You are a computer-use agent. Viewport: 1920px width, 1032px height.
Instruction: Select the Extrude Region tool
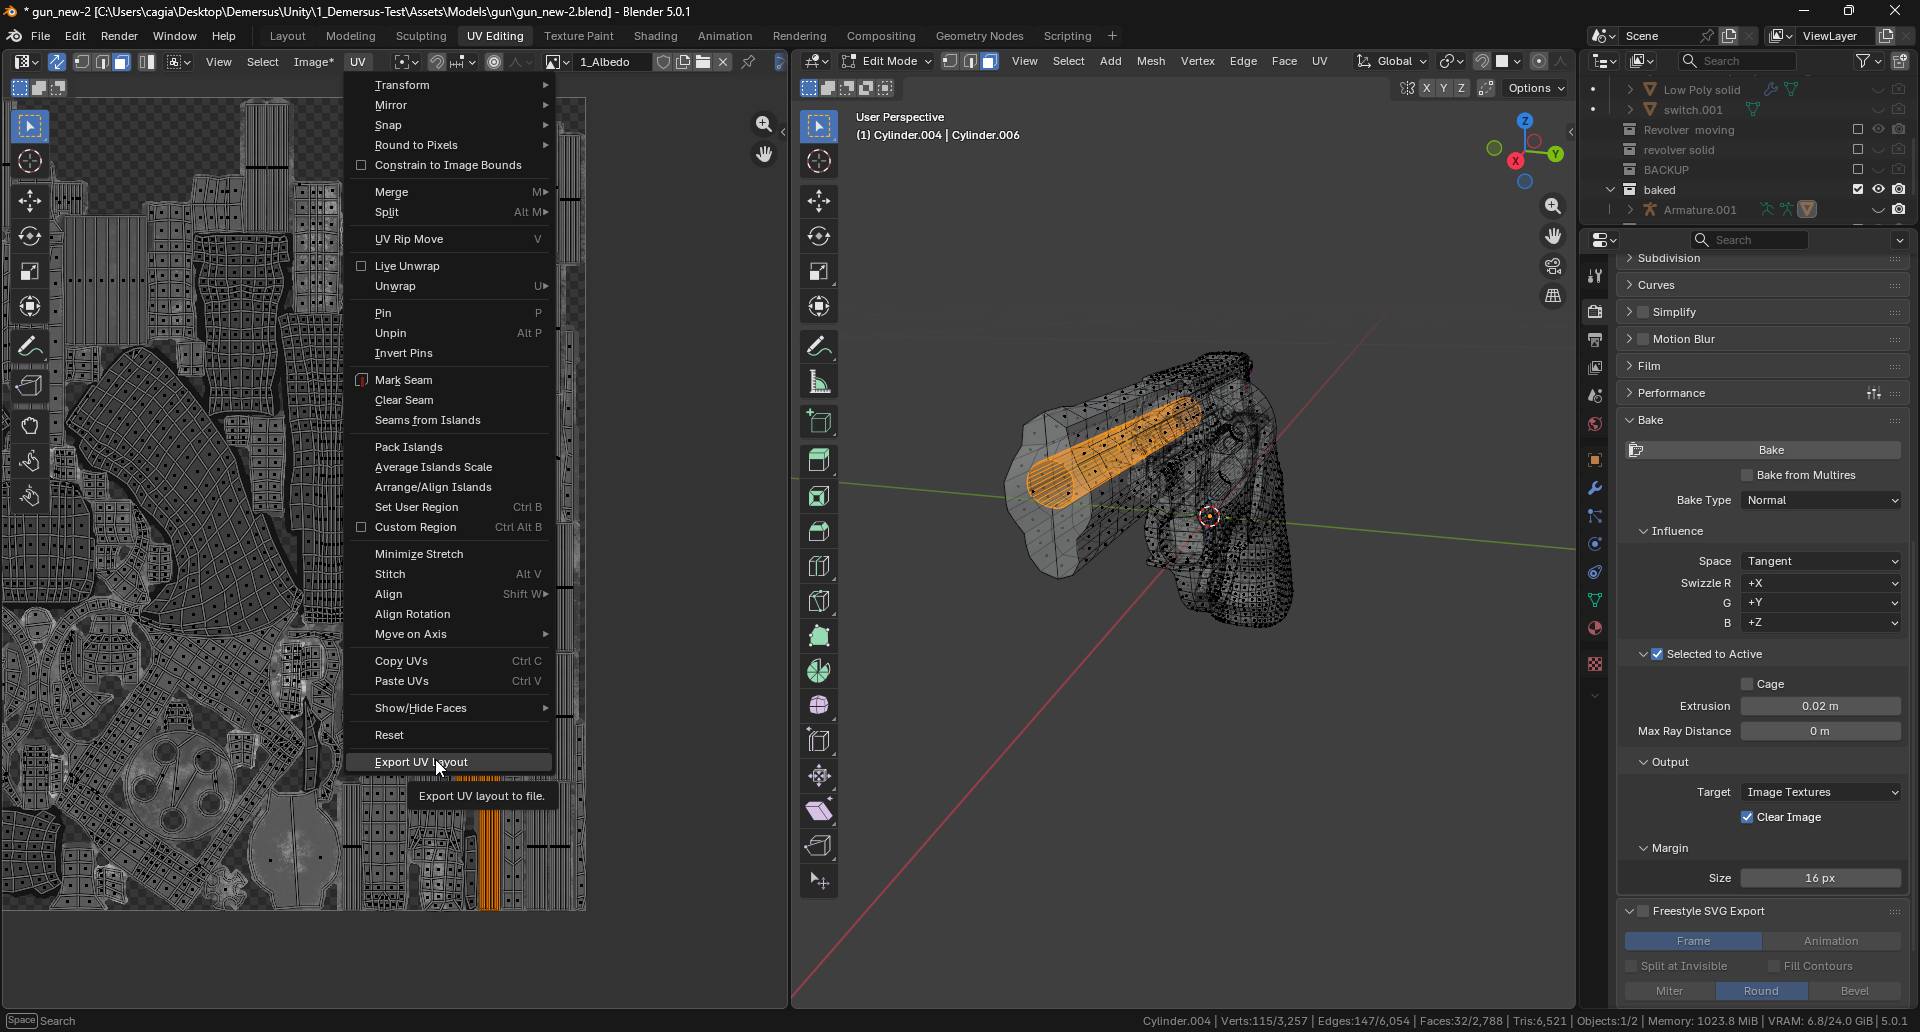click(x=819, y=461)
